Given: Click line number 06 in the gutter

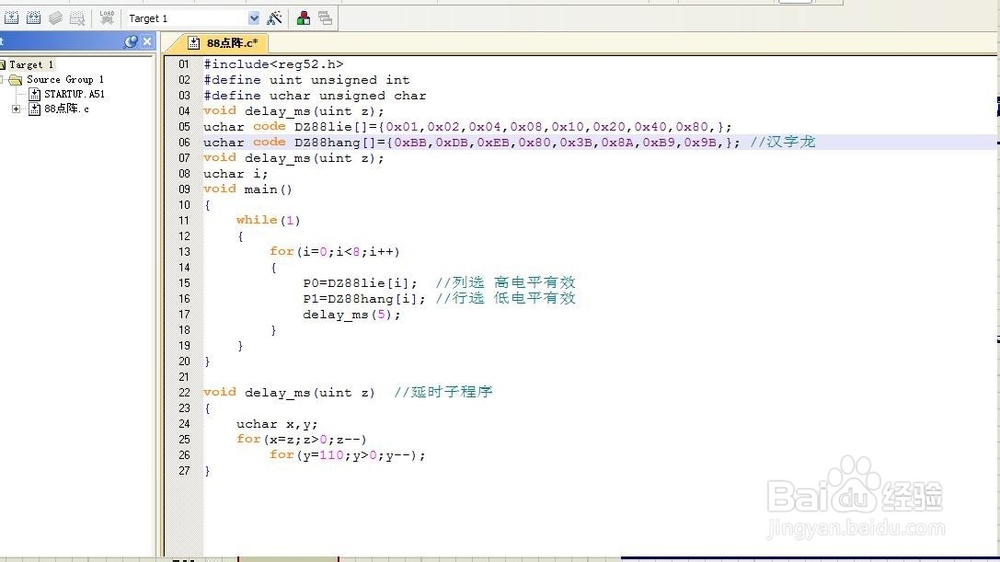Looking at the screenshot, I should point(184,142).
